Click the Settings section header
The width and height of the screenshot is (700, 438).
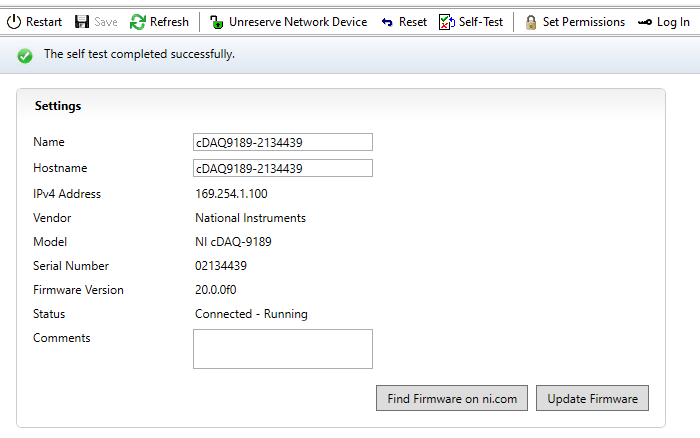point(58,105)
